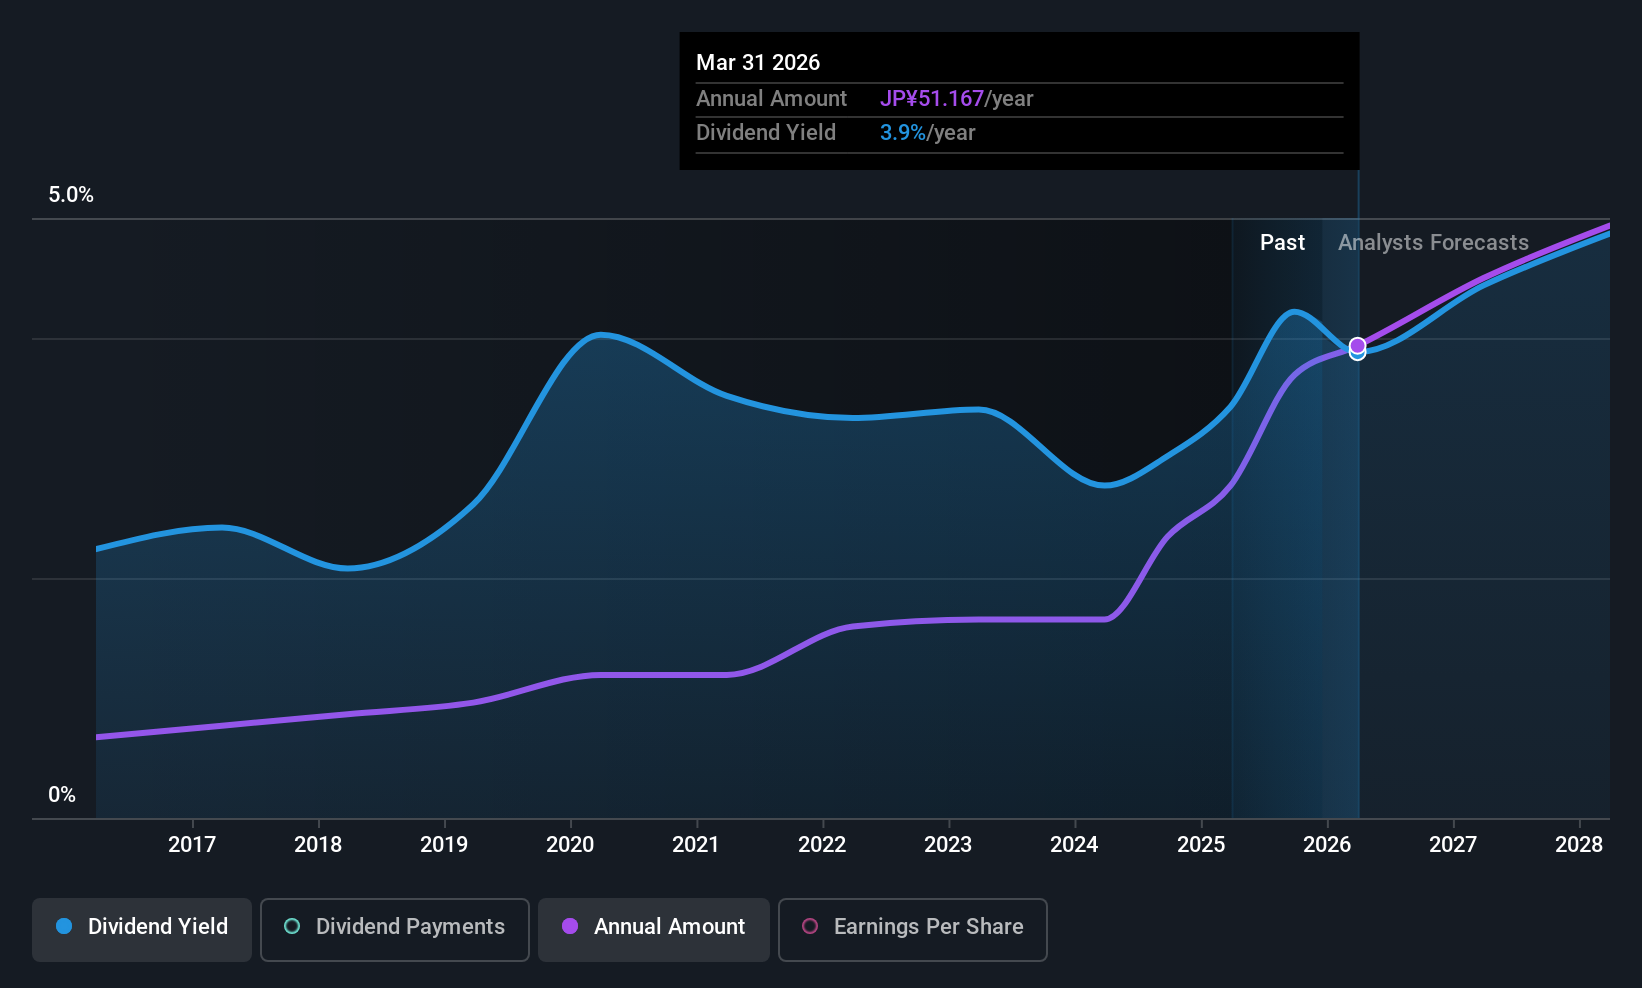Click the purple dot beside Annual Amount

coord(570,927)
